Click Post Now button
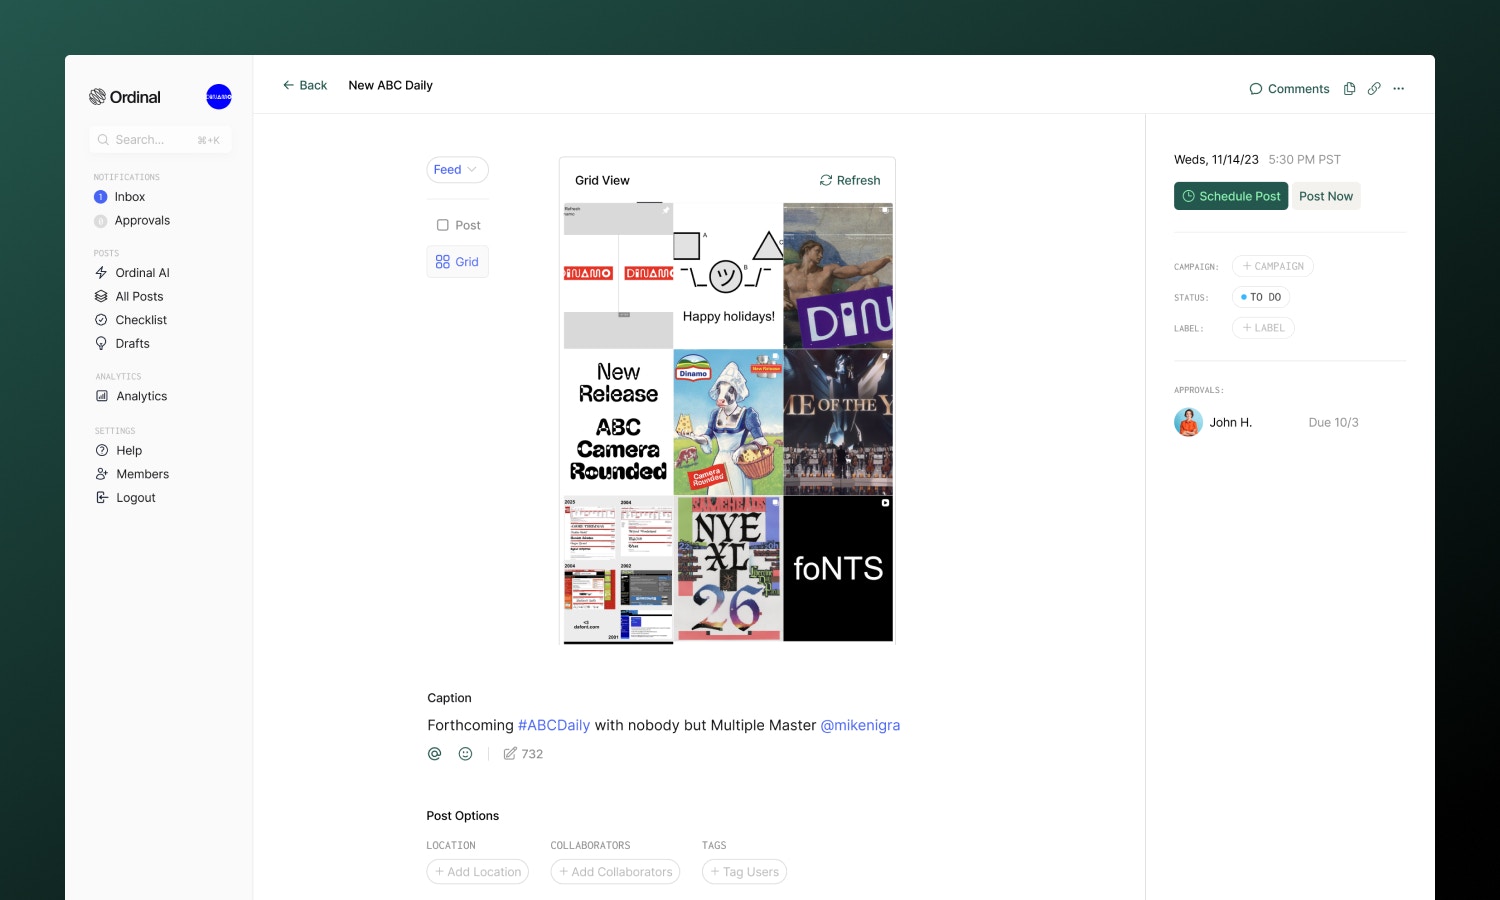 [x=1326, y=196]
